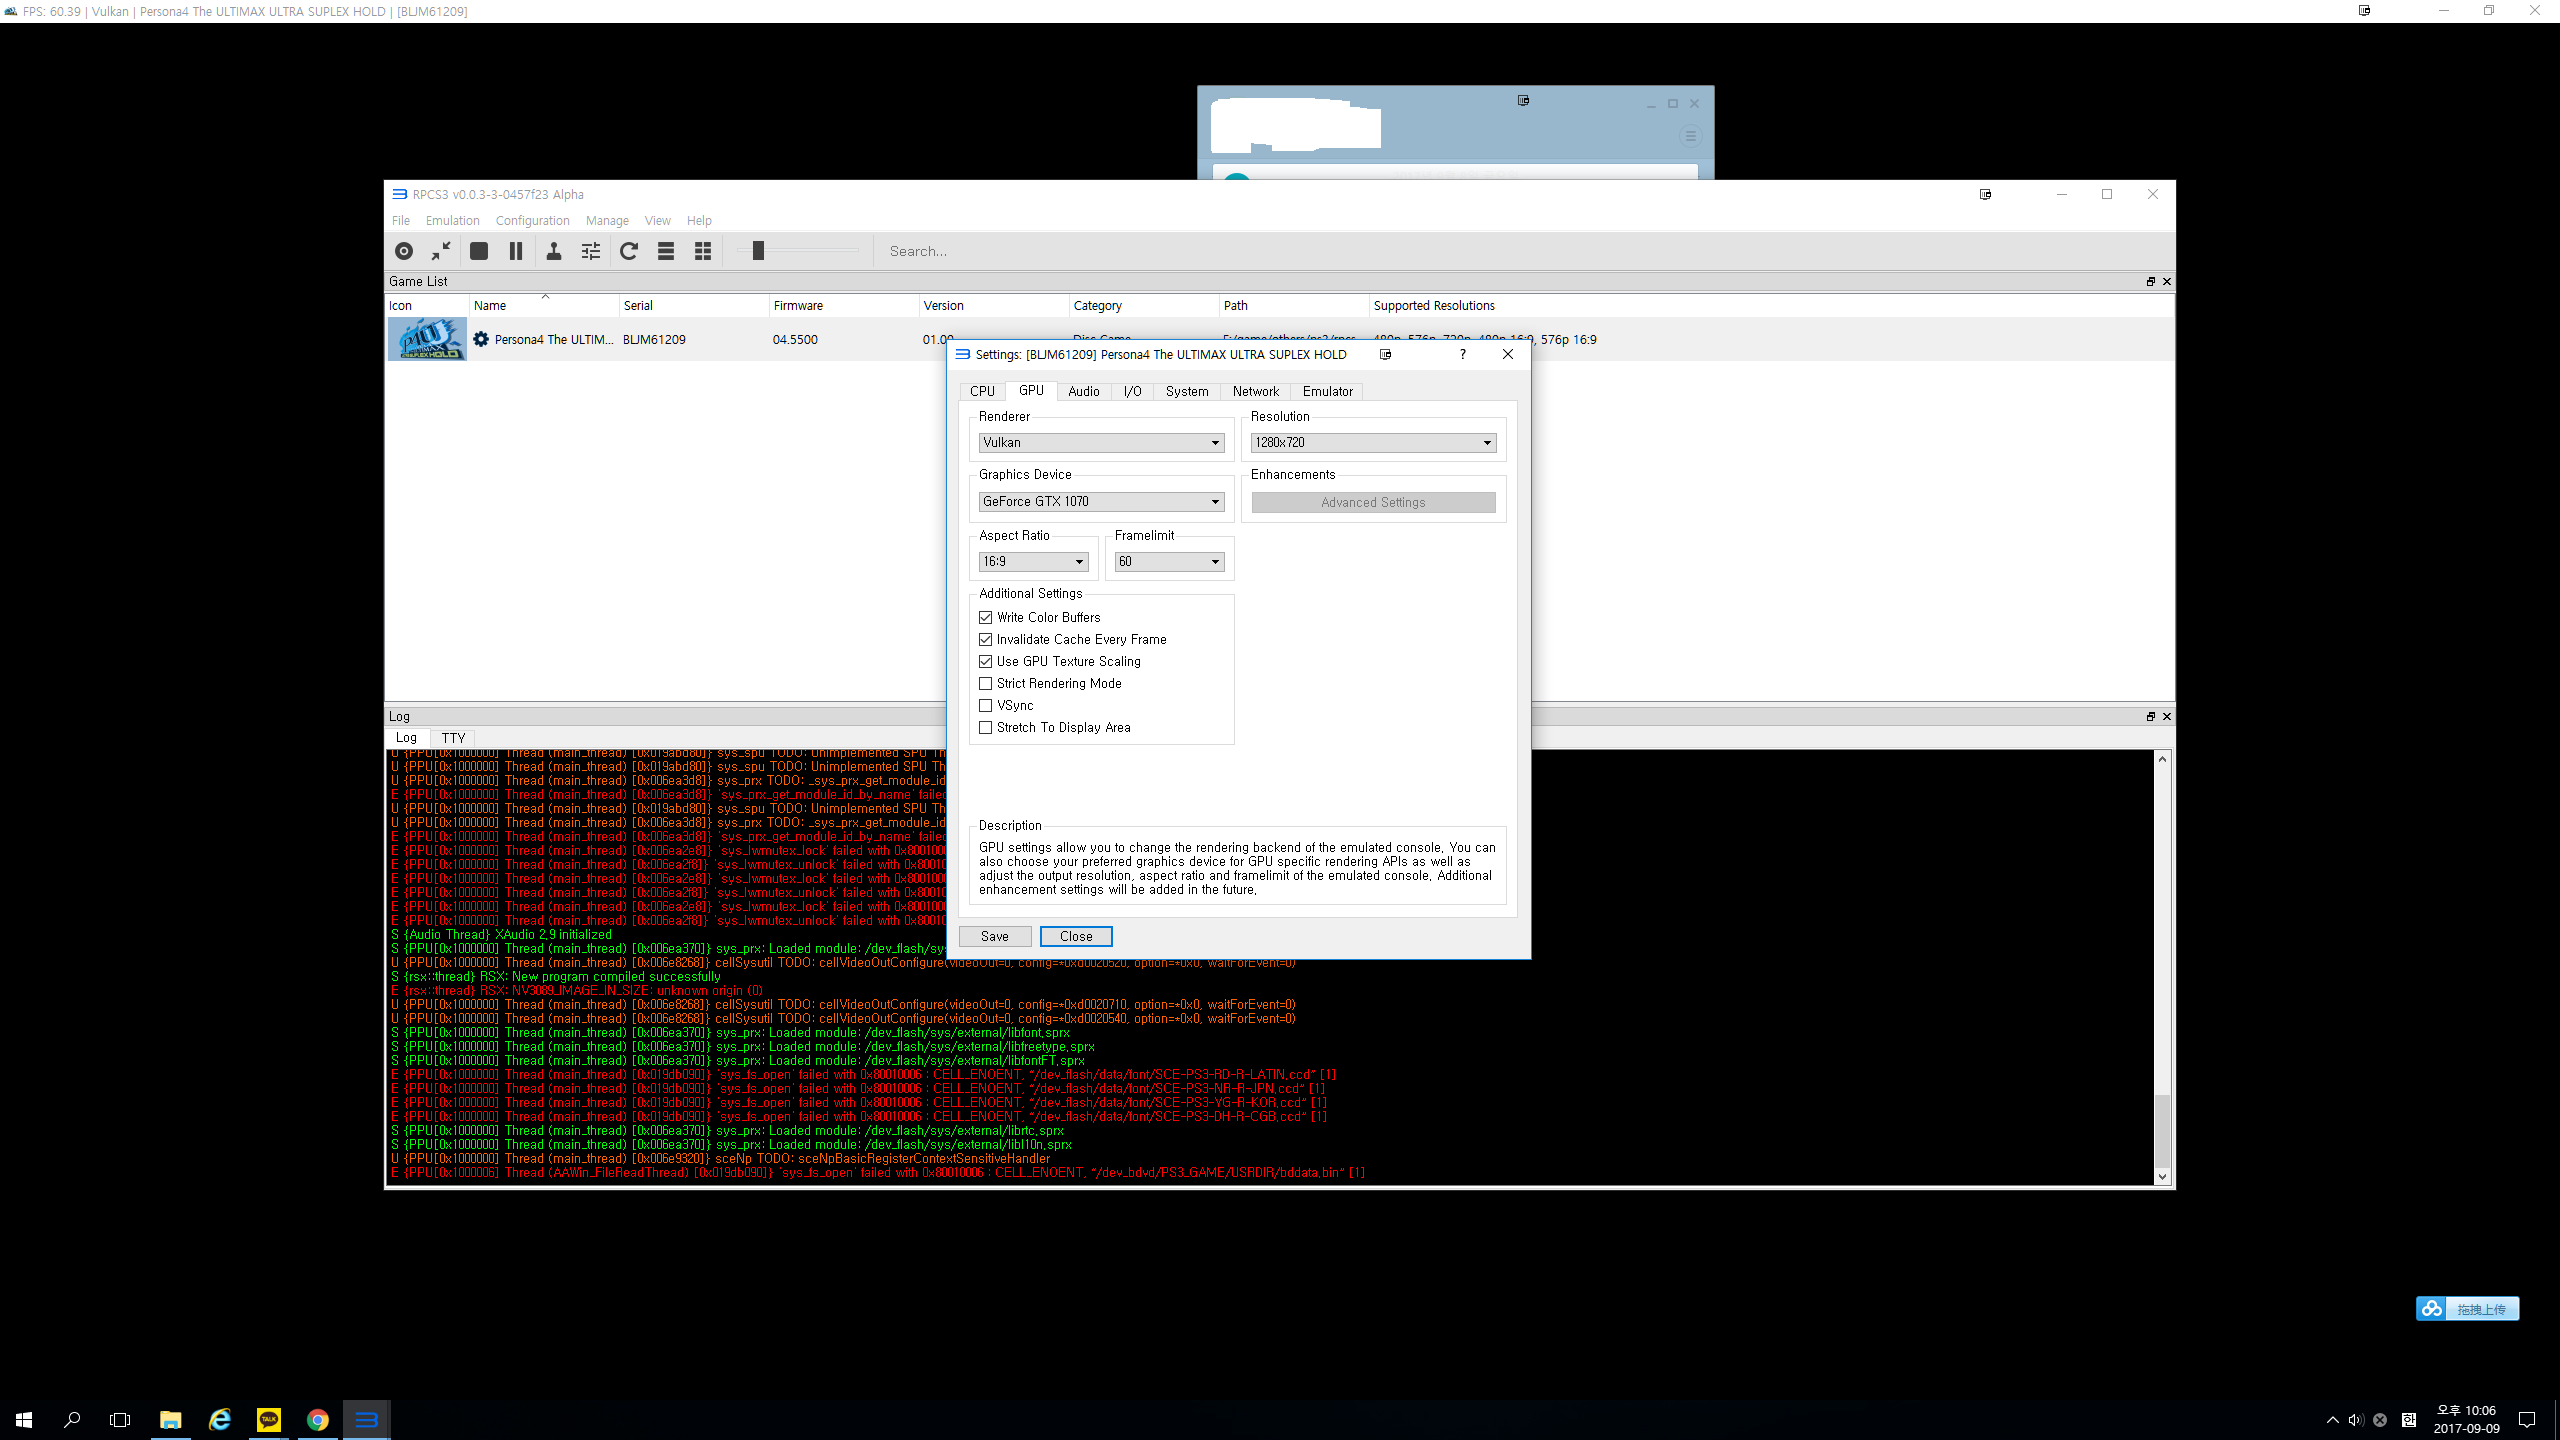Uncheck Use GPU Texture Scaling
The height and width of the screenshot is (1440, 2560).
(x=985, y=661)
